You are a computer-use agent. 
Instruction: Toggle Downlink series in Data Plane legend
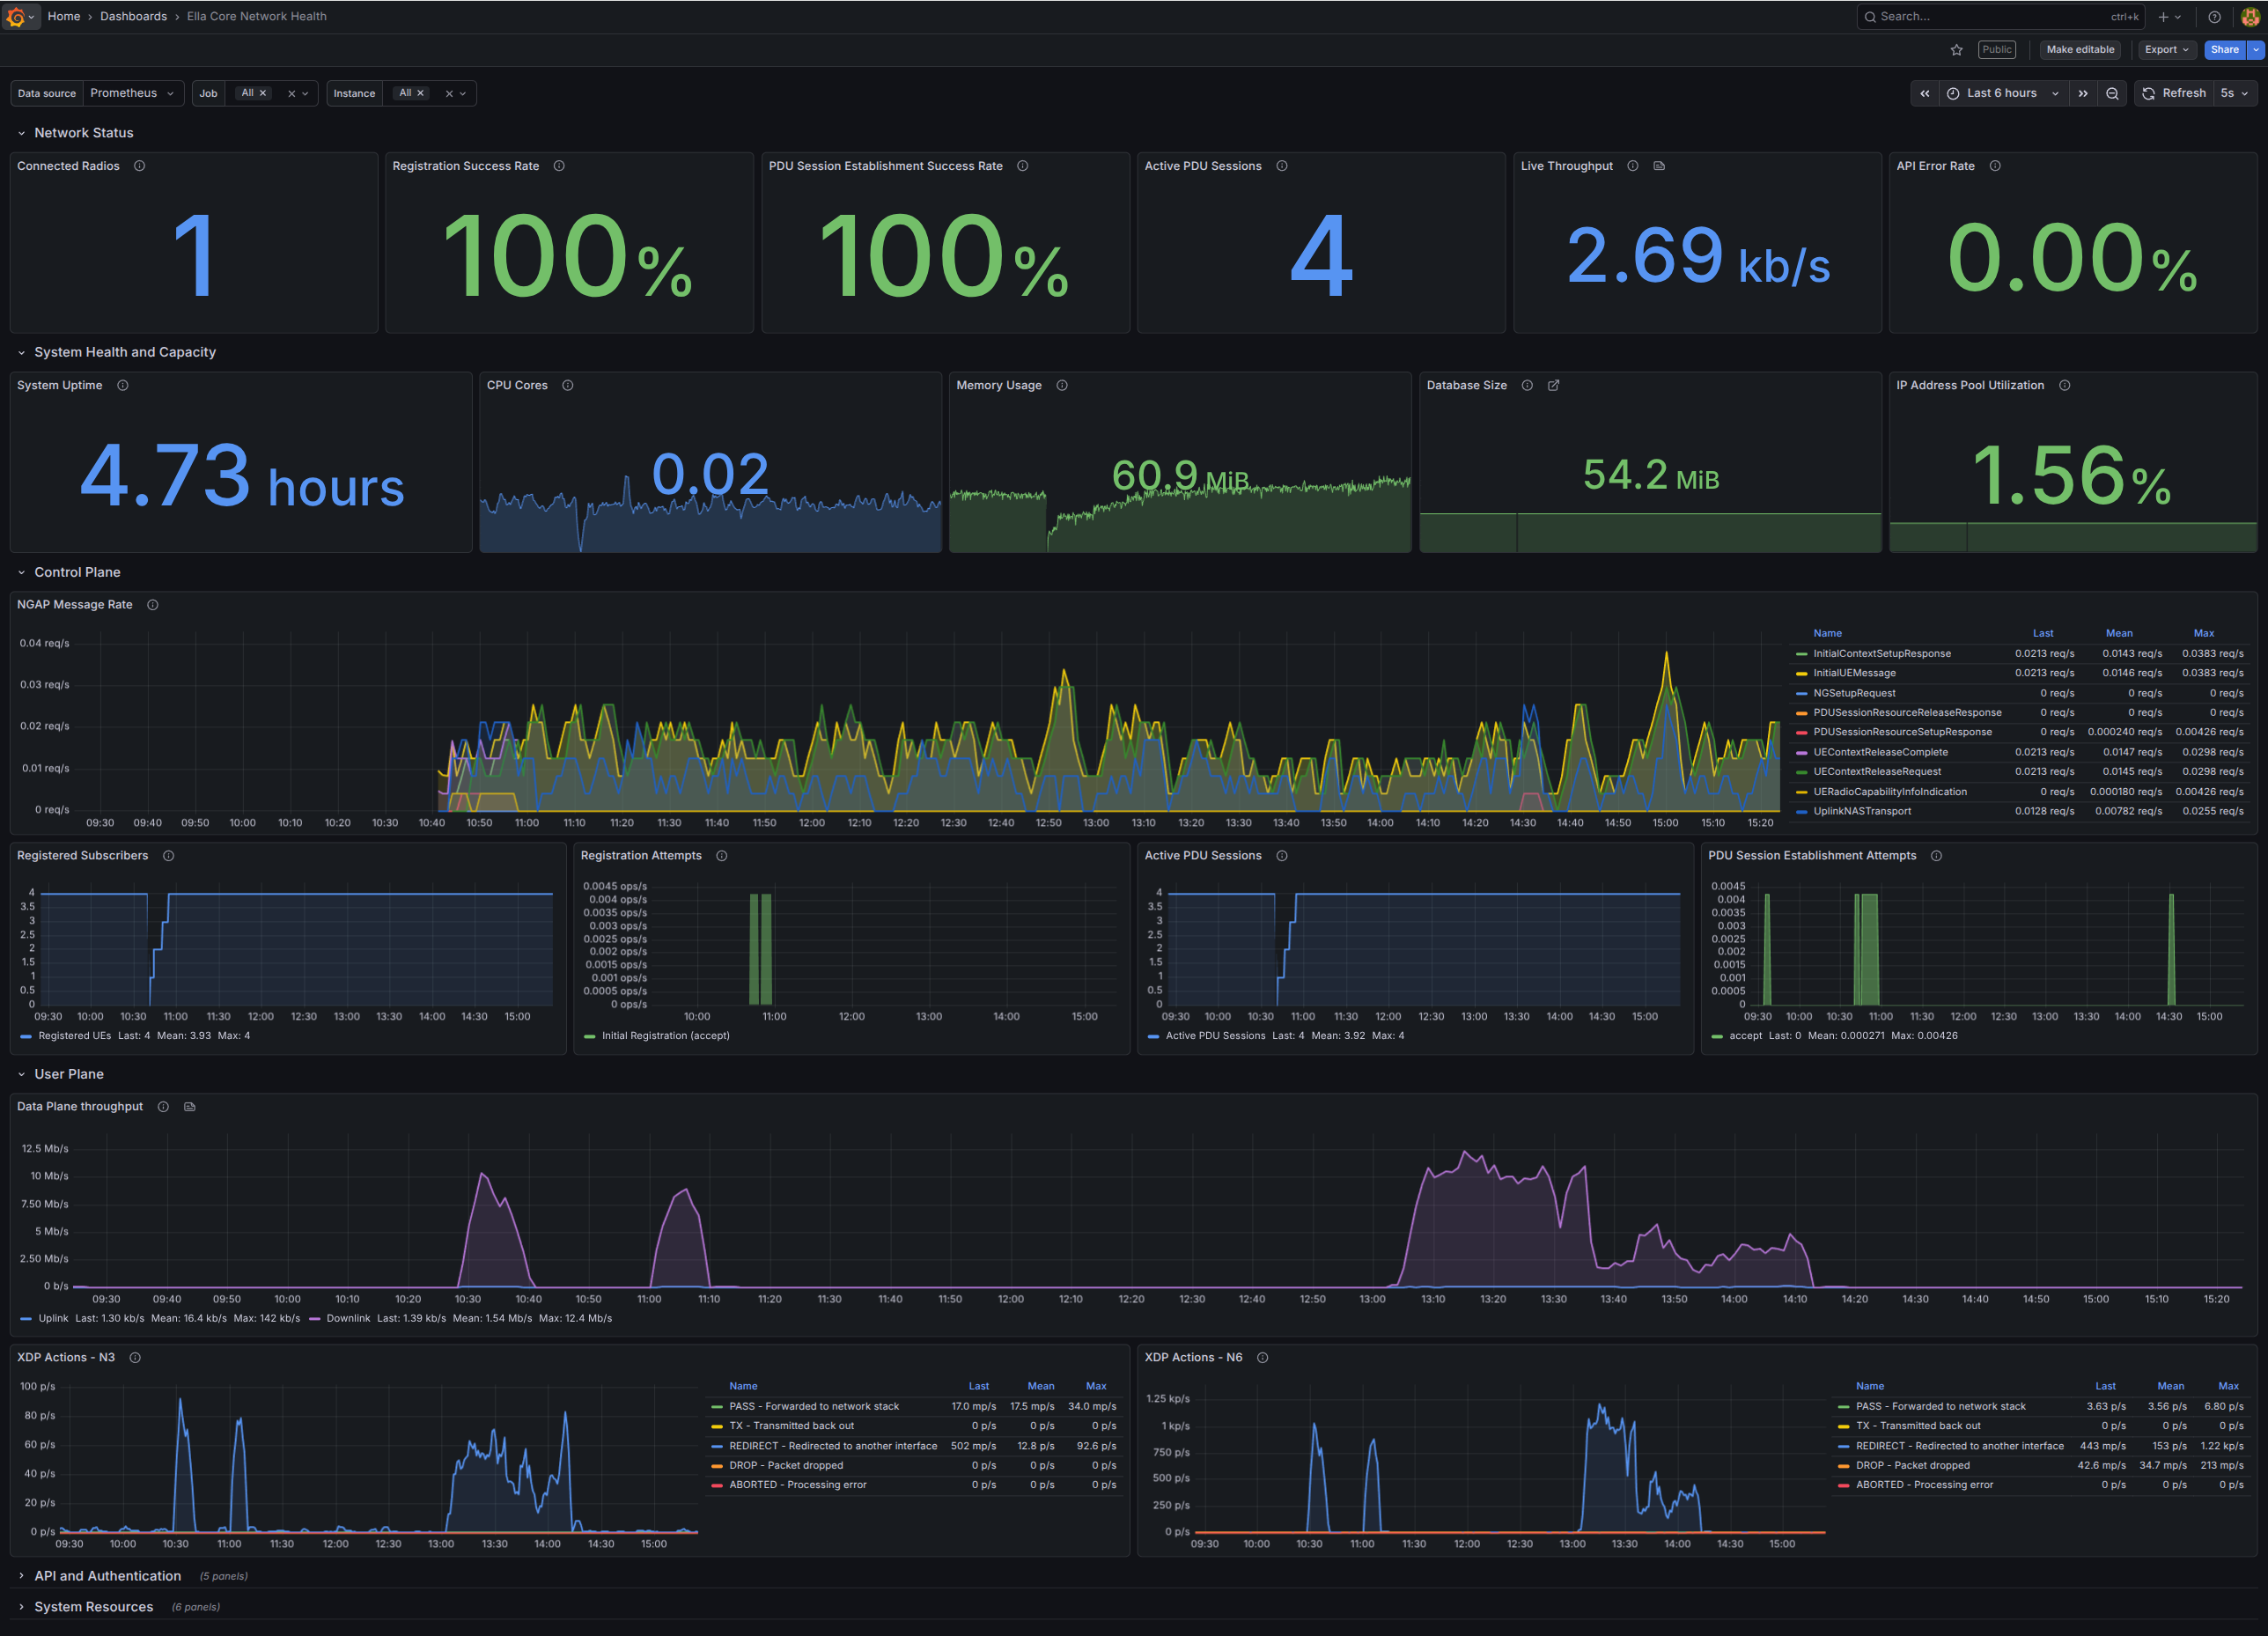coord(347,1318)
